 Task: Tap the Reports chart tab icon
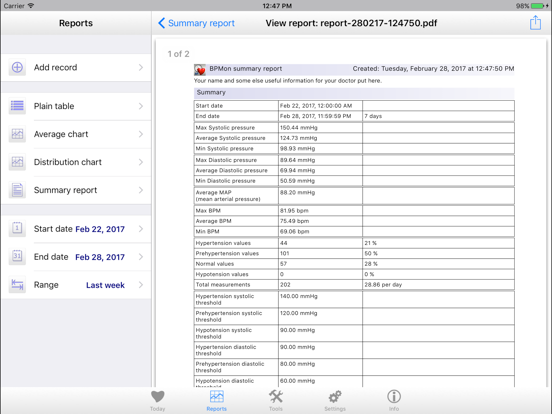[x=217, y=397]
